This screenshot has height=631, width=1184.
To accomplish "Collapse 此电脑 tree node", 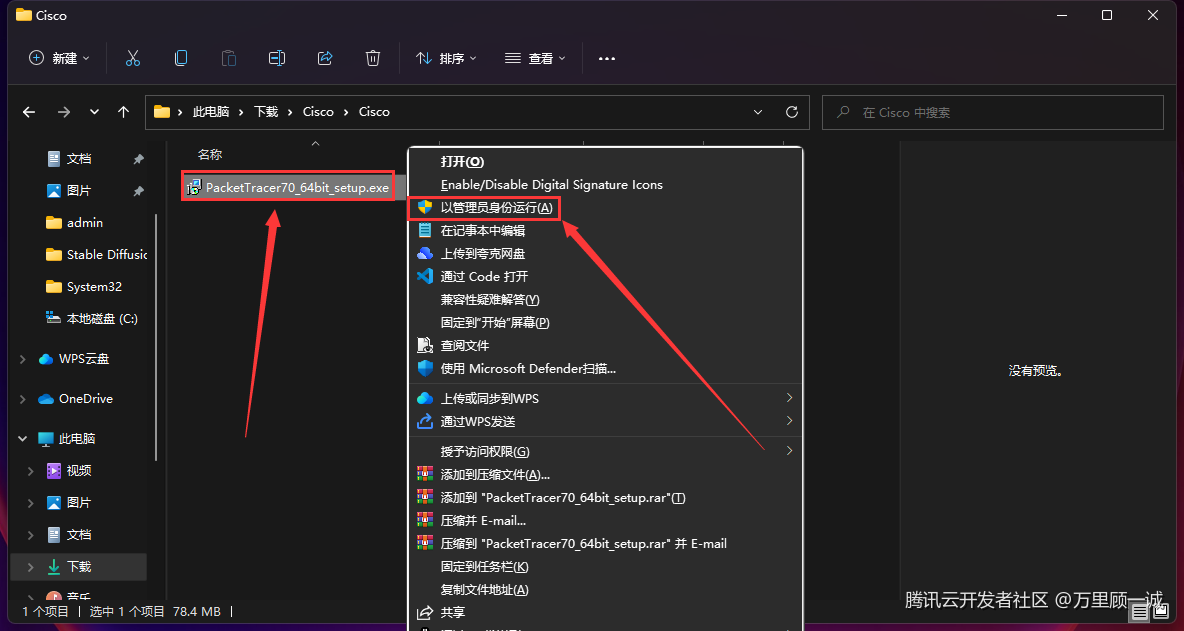I will (23, 439).
